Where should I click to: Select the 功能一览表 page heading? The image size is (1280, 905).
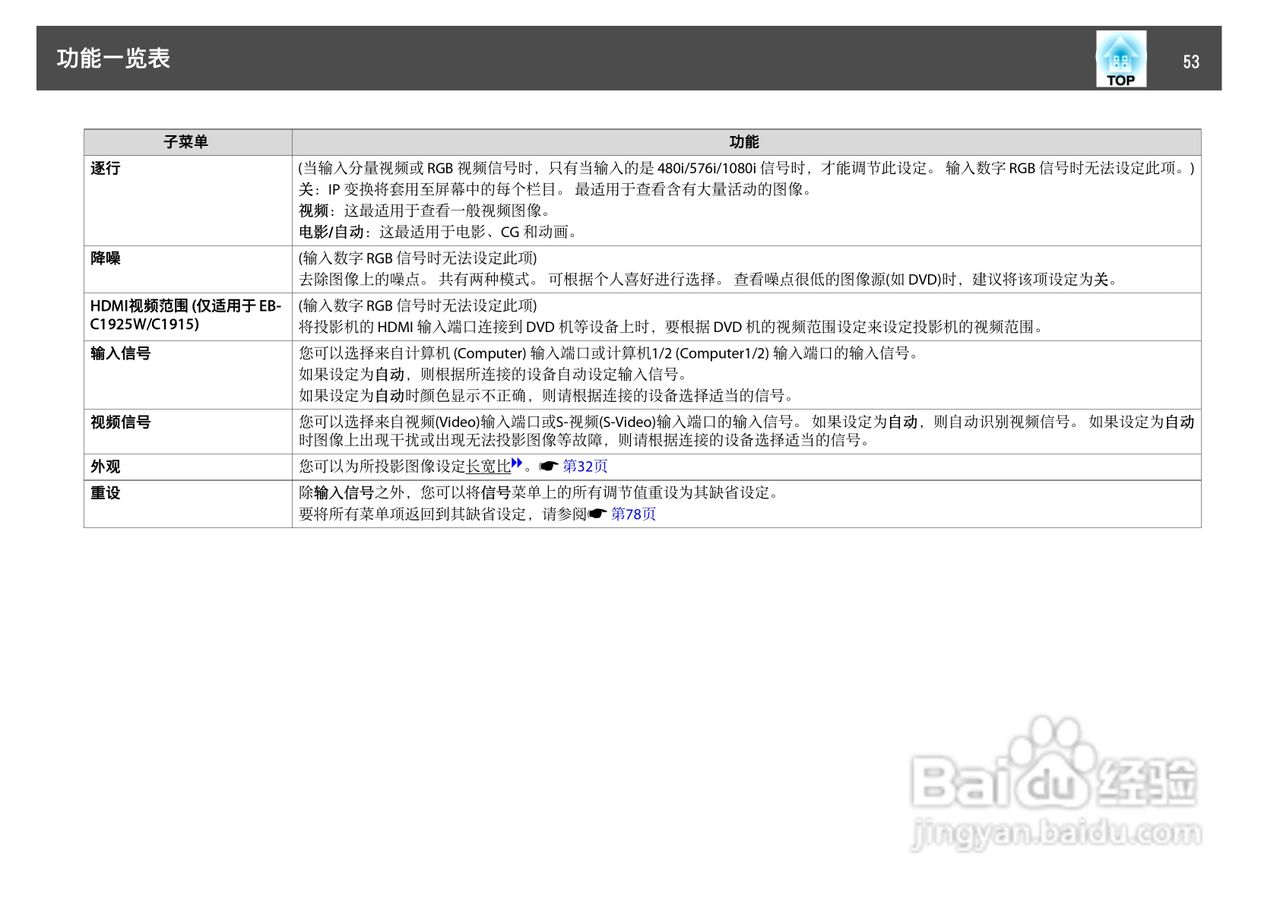(x=113, y=58)
